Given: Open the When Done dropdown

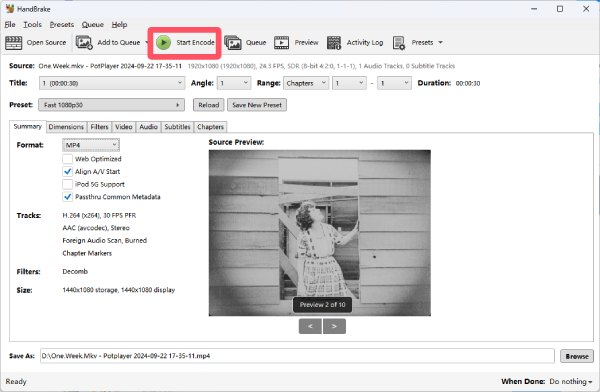Looking at the screenshot, I should tap(571, 381).
